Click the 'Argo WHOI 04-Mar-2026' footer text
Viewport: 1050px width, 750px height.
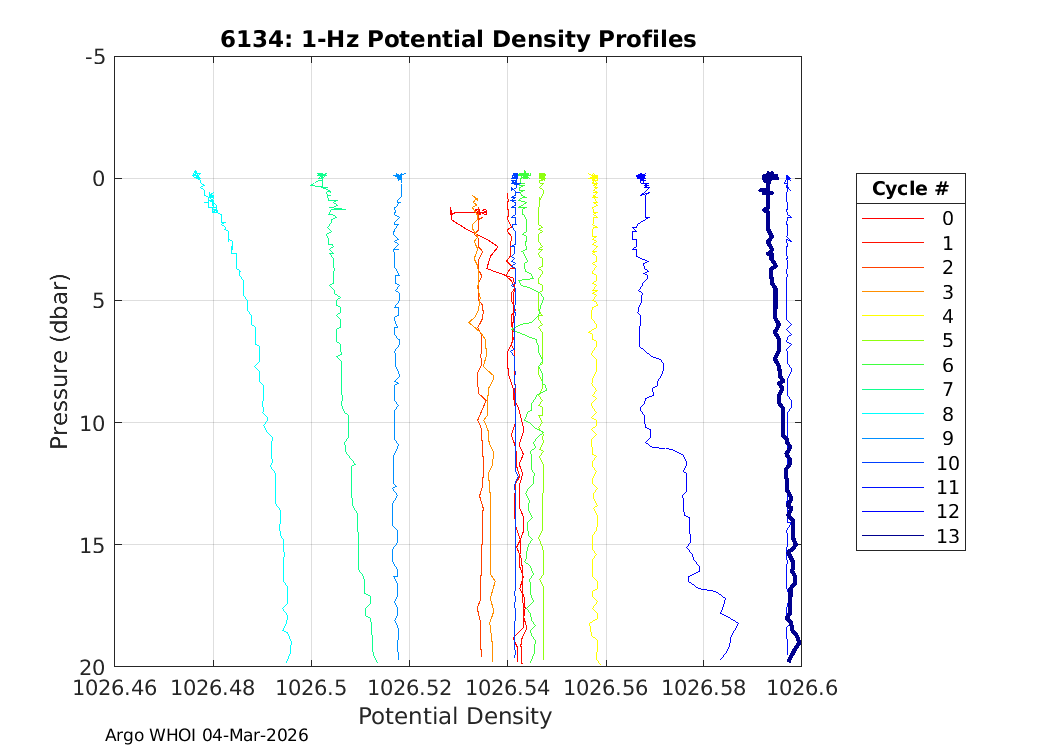(206, 735)
